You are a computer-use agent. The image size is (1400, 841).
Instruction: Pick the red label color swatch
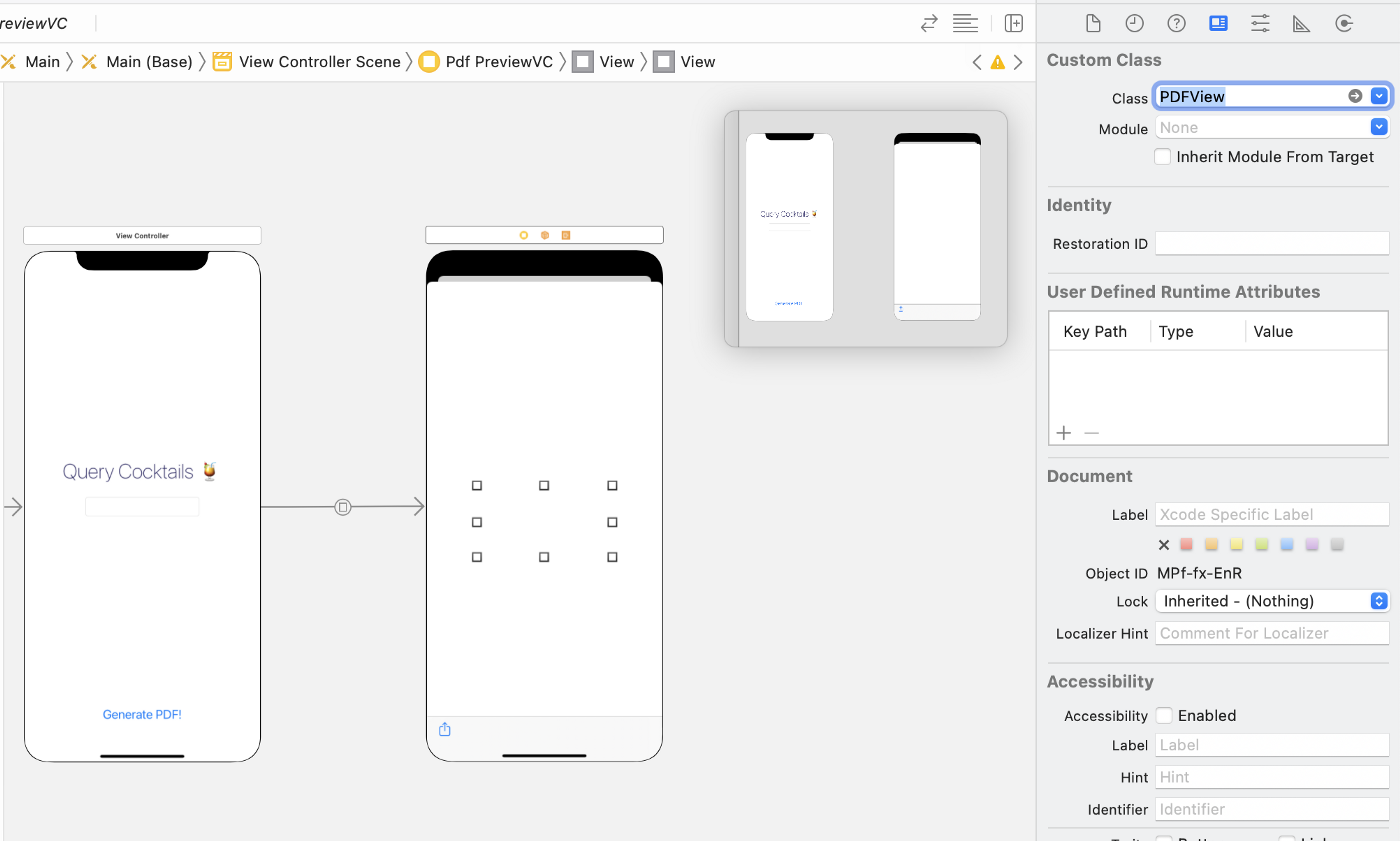coord(1186,545)
